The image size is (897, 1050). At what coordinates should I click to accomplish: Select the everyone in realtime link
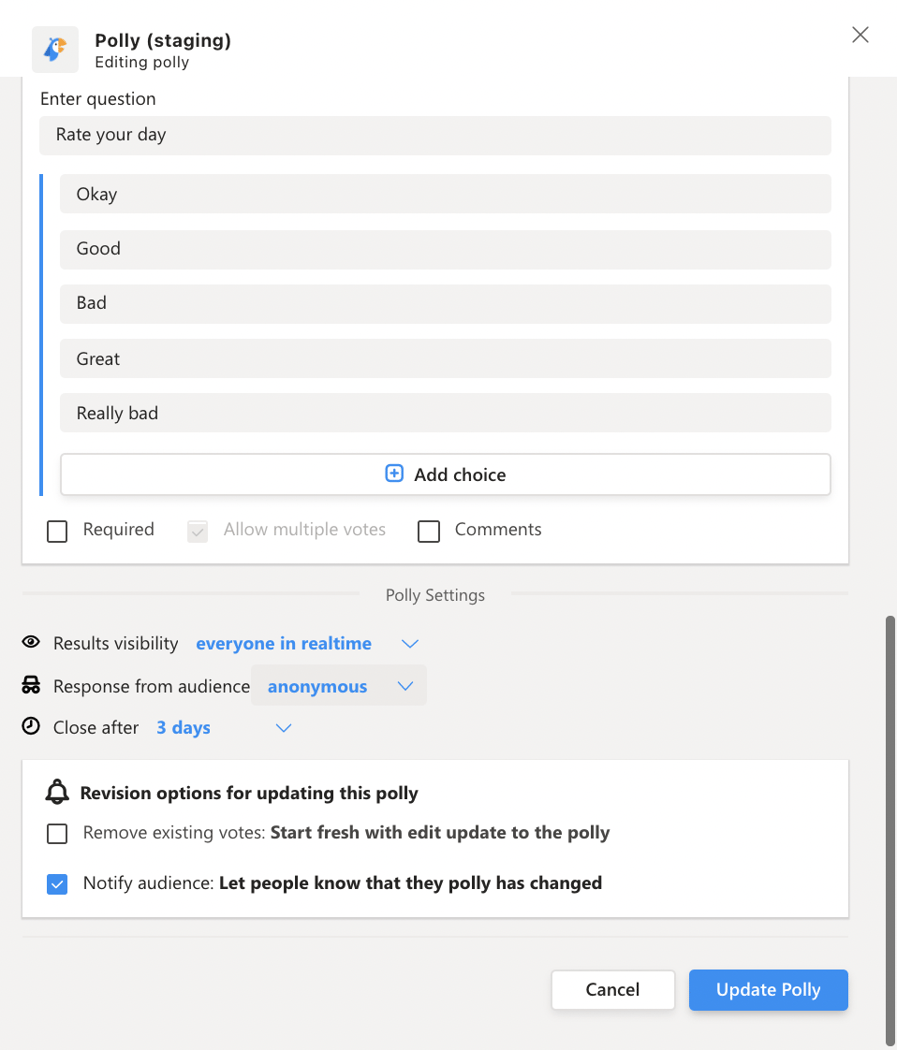[x=283, y=643]
